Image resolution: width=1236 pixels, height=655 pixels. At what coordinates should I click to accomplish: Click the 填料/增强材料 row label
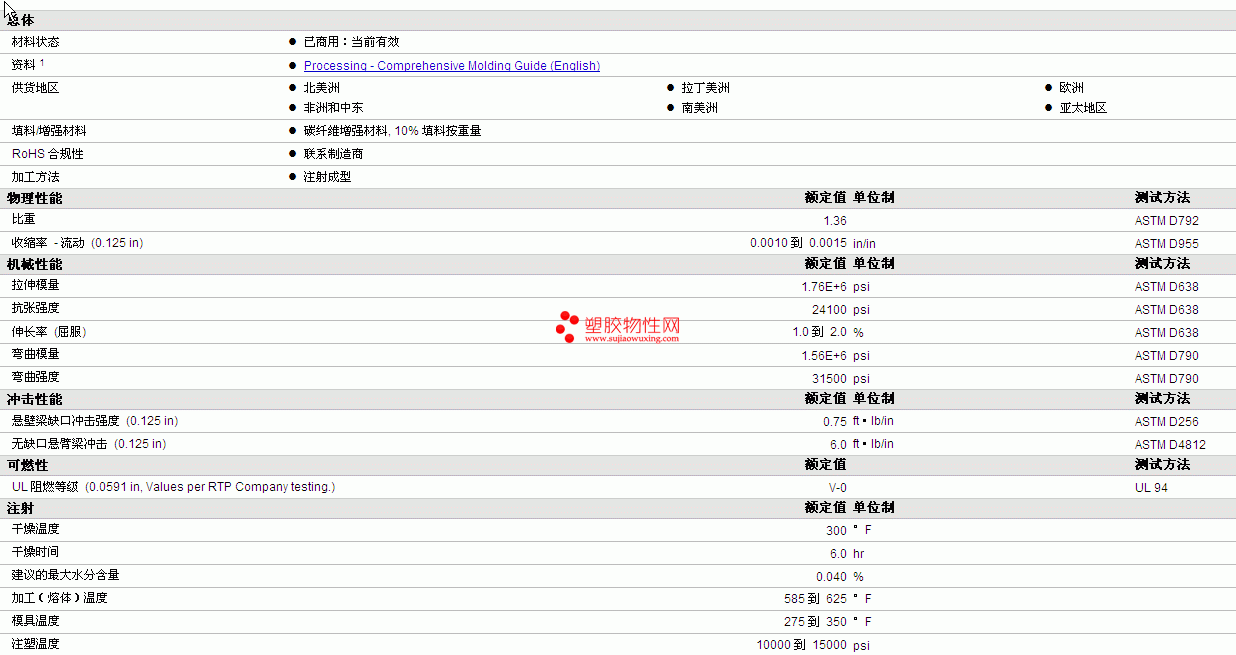[49, 131]
